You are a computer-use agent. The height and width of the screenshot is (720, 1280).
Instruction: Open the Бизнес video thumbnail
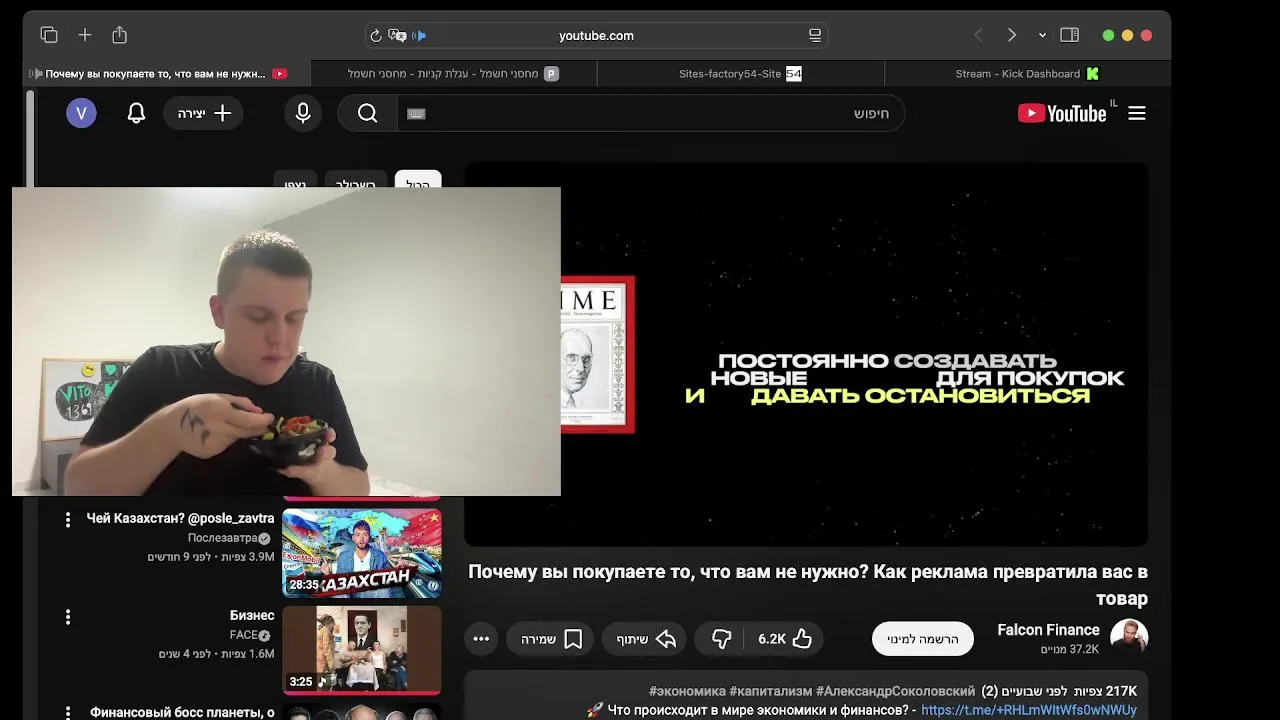pyautogui.click(x=362, y=650)
